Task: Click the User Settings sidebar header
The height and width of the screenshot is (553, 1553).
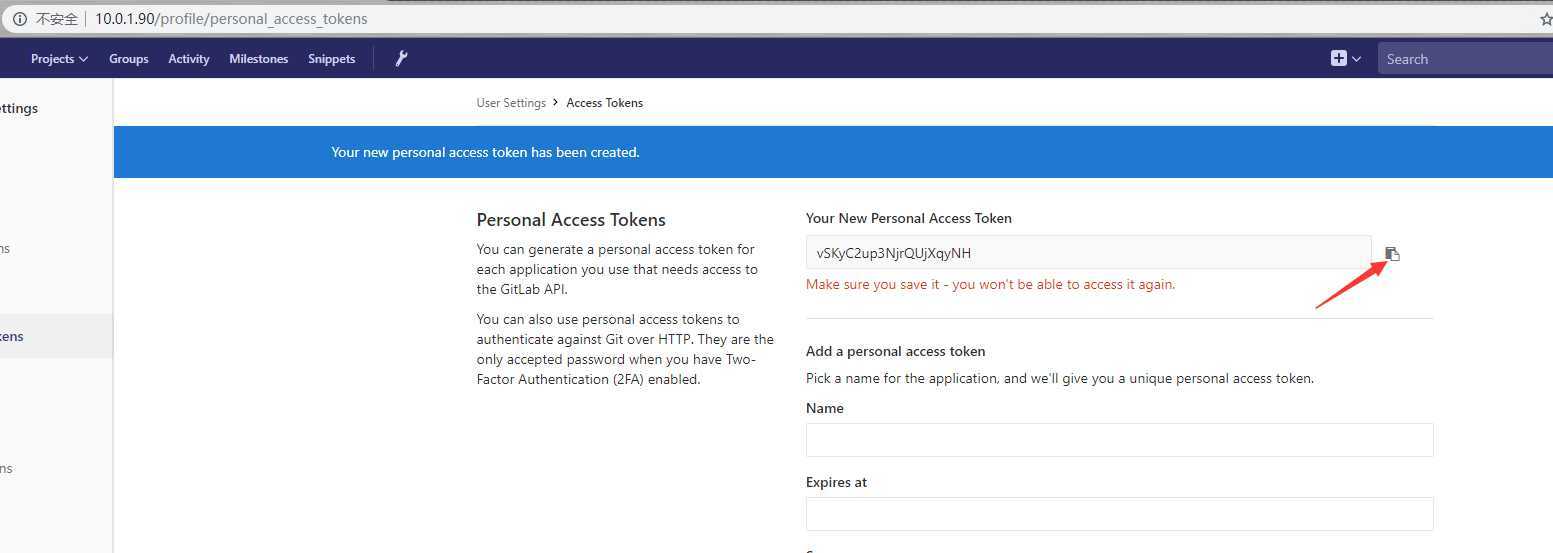Action: [x=20, y=108]
